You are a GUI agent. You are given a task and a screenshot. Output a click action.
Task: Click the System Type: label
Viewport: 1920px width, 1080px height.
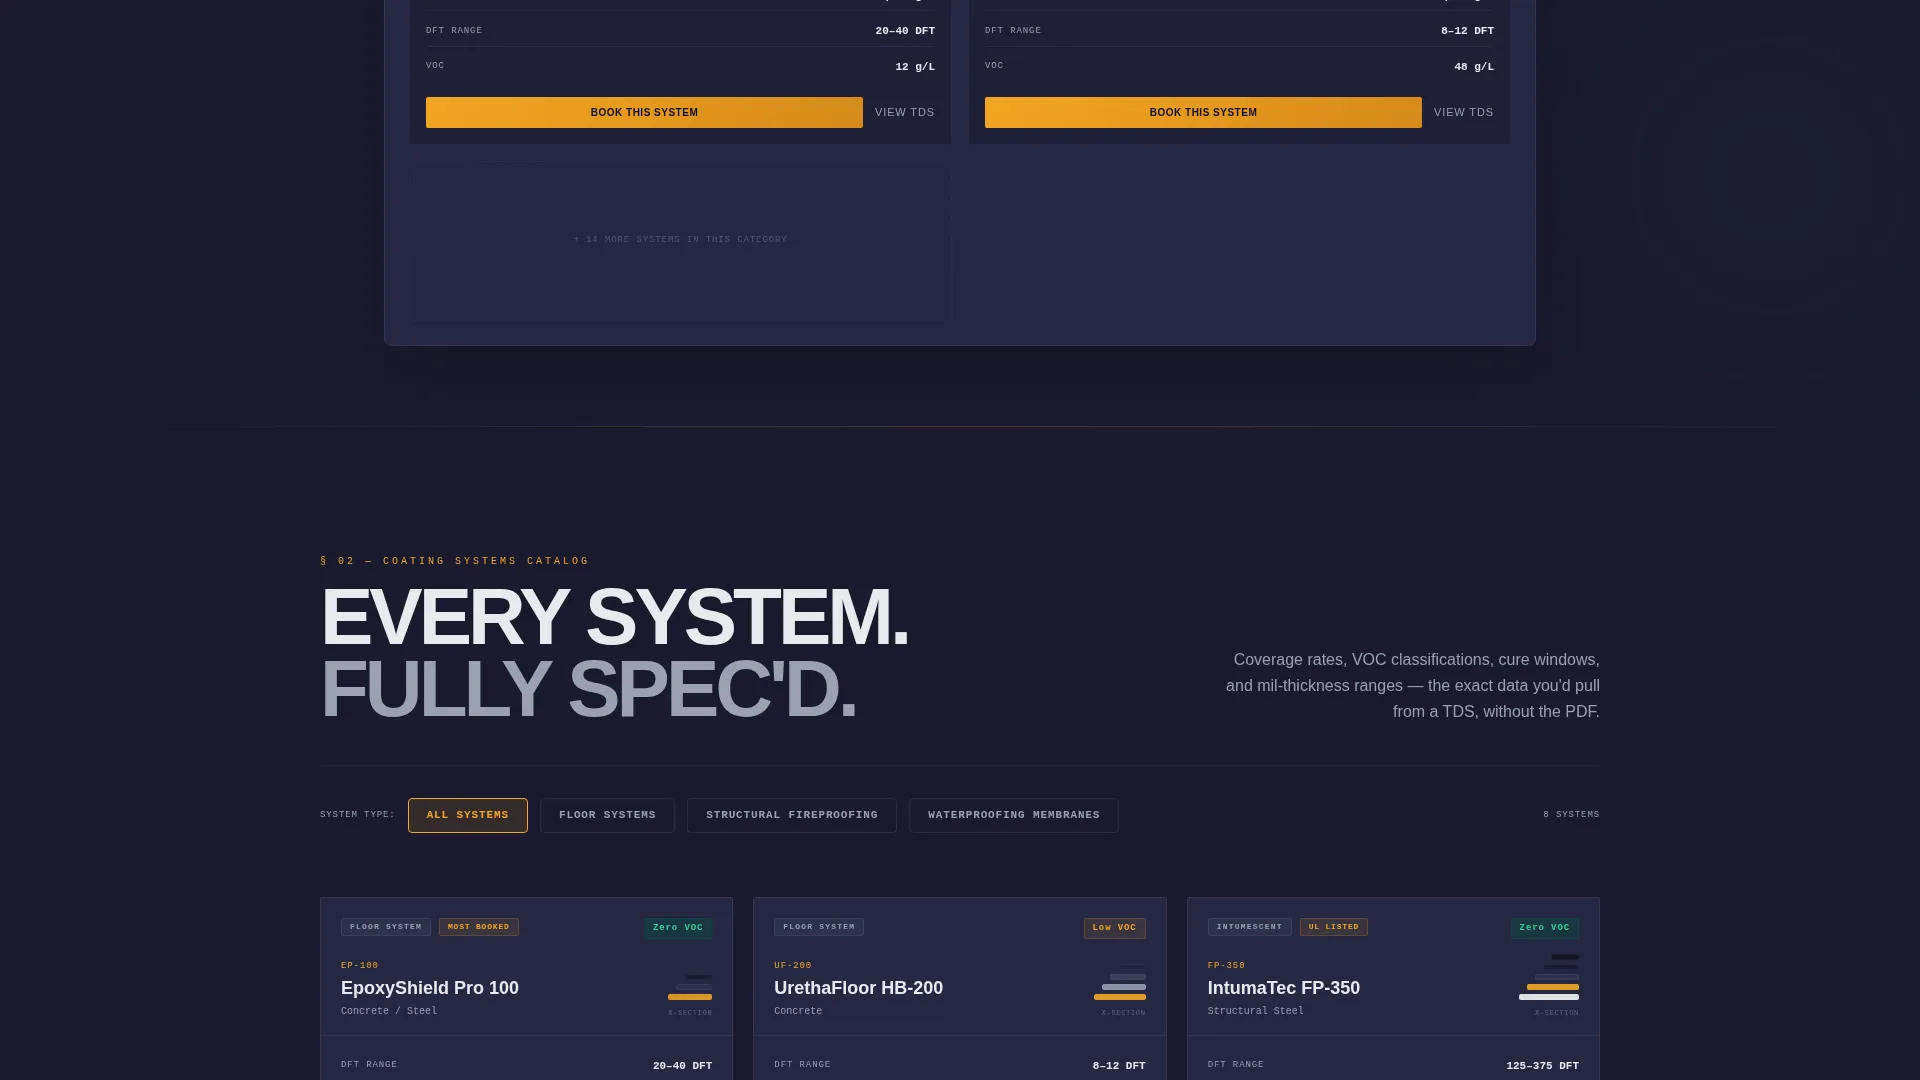pyautogui.click(x=357, y=815)
